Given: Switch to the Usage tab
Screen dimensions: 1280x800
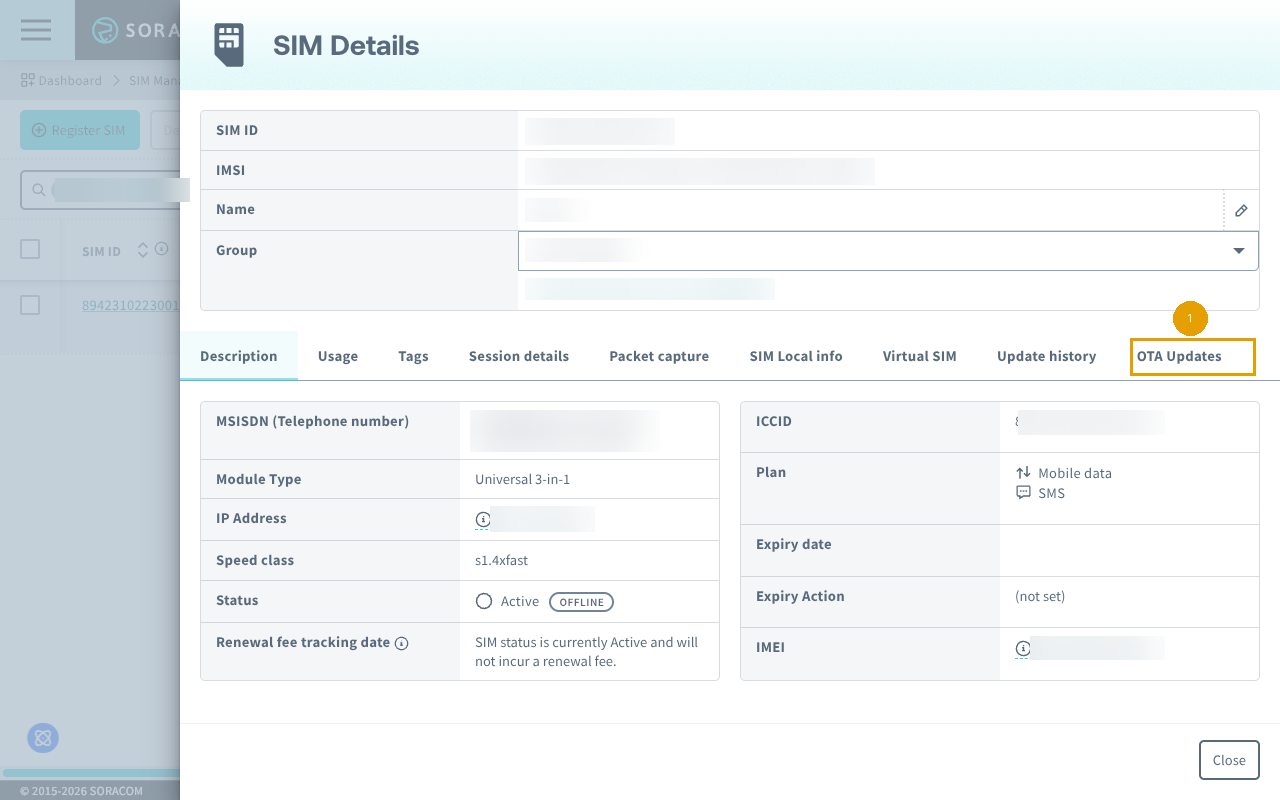Looking at the screenshot, I should 337,355.
